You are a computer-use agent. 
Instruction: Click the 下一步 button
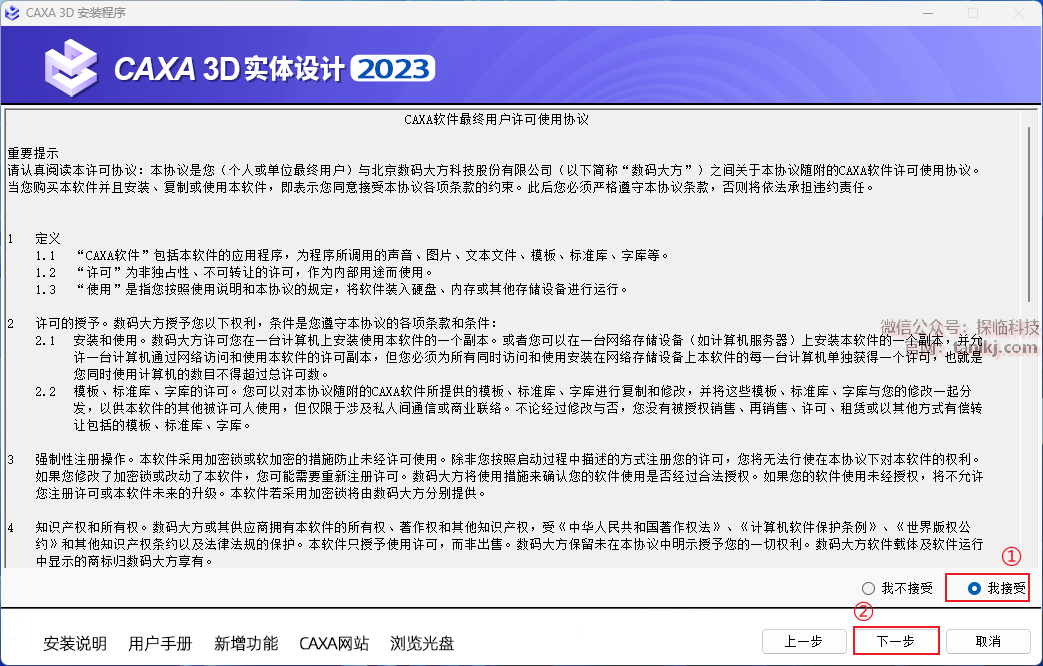pos(895,641)
